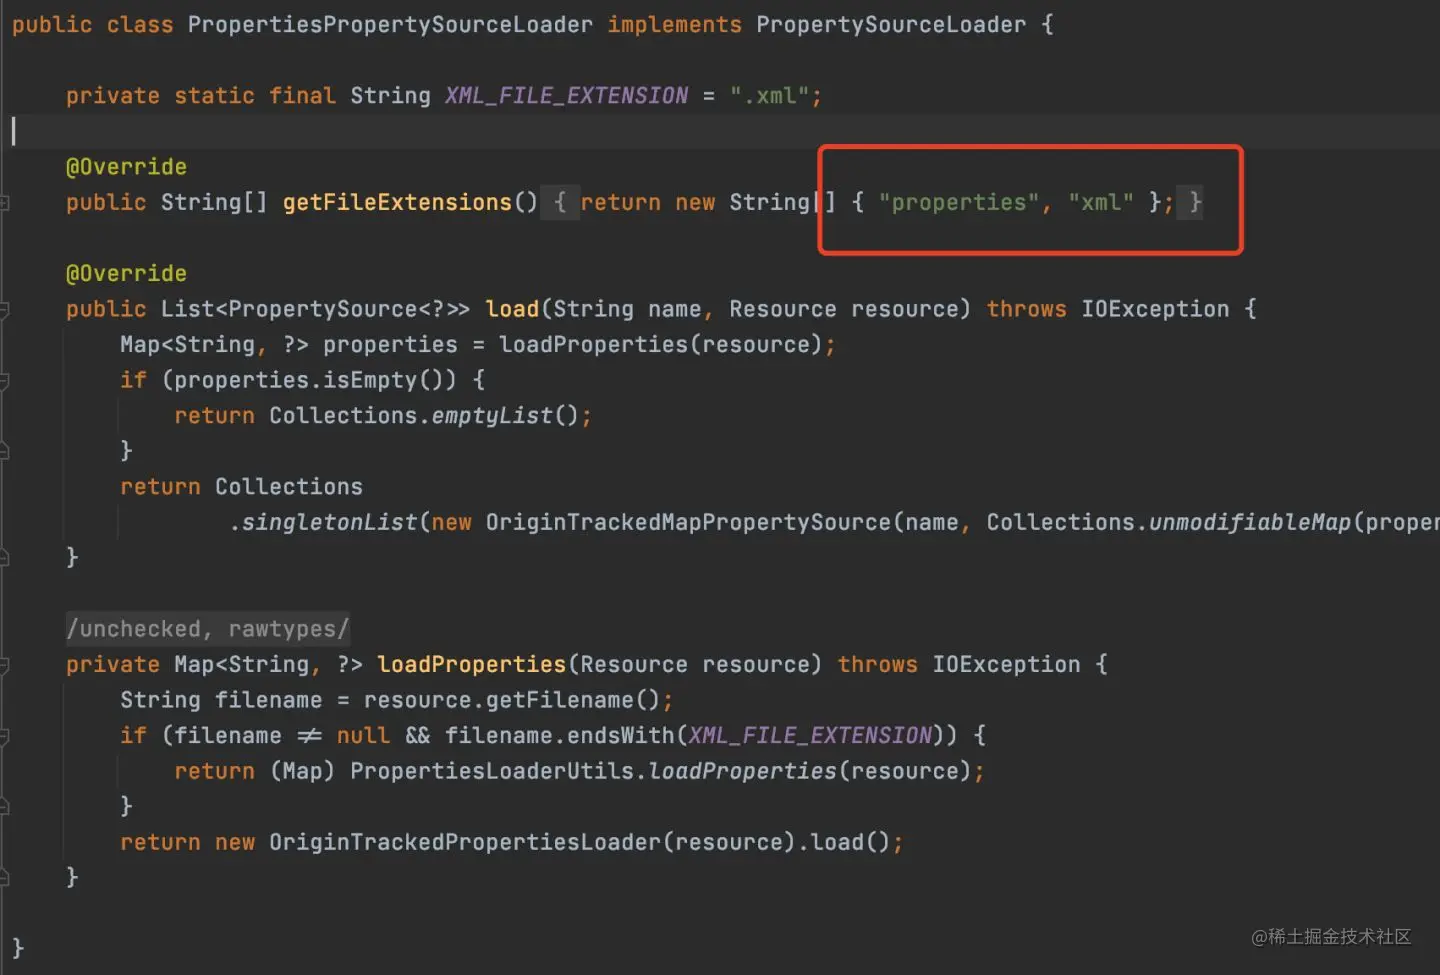Screen dimensions: 1440x975
Task: Click the getFileExtensions method name
Action: coord(397,202)
